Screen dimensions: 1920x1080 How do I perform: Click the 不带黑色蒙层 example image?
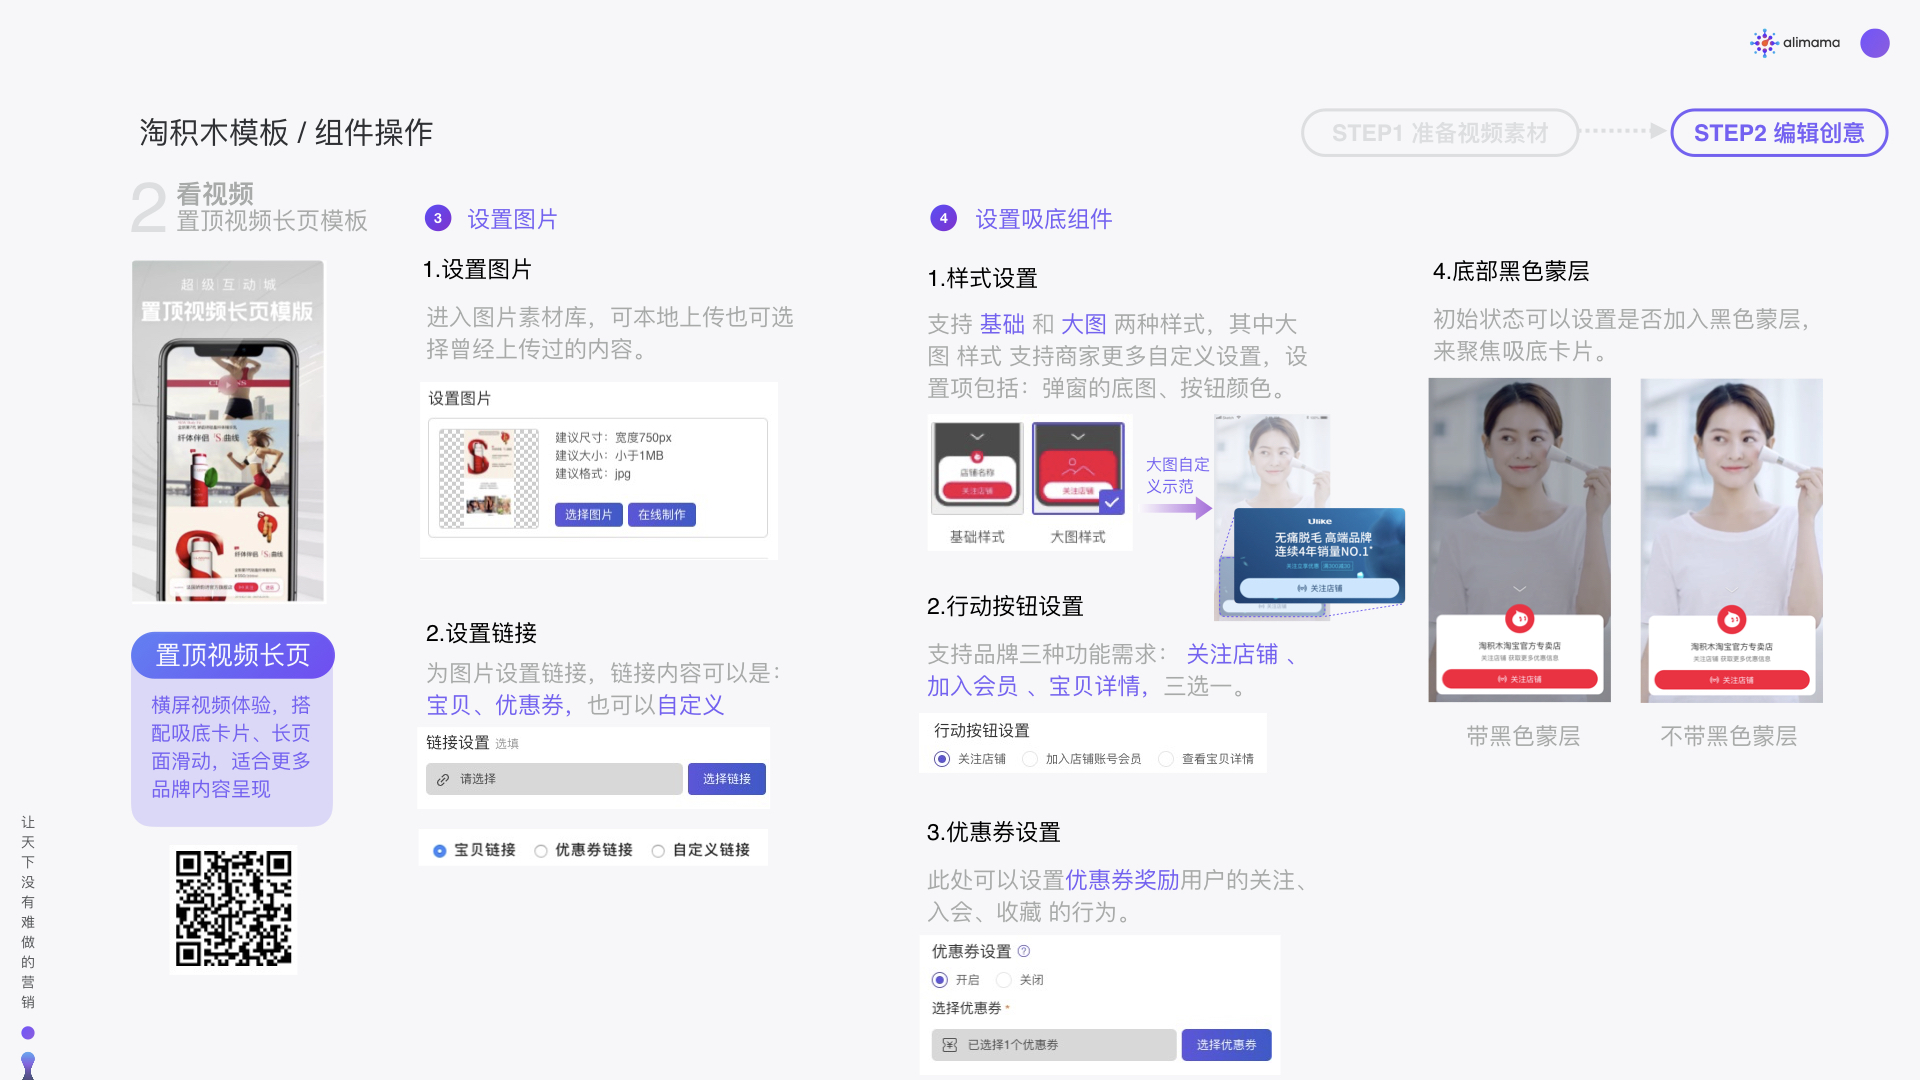(1732, 540)
